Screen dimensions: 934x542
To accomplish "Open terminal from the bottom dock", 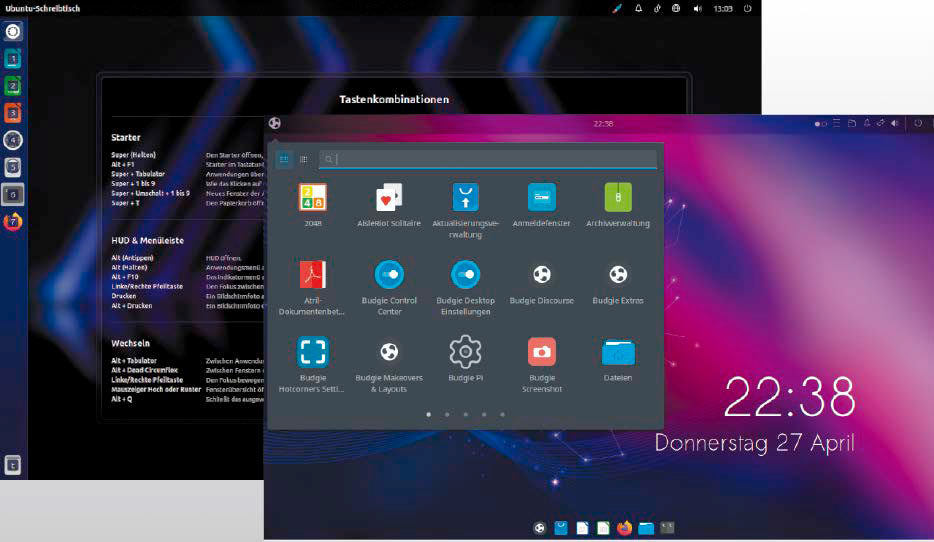I will [x=667, y=528].
